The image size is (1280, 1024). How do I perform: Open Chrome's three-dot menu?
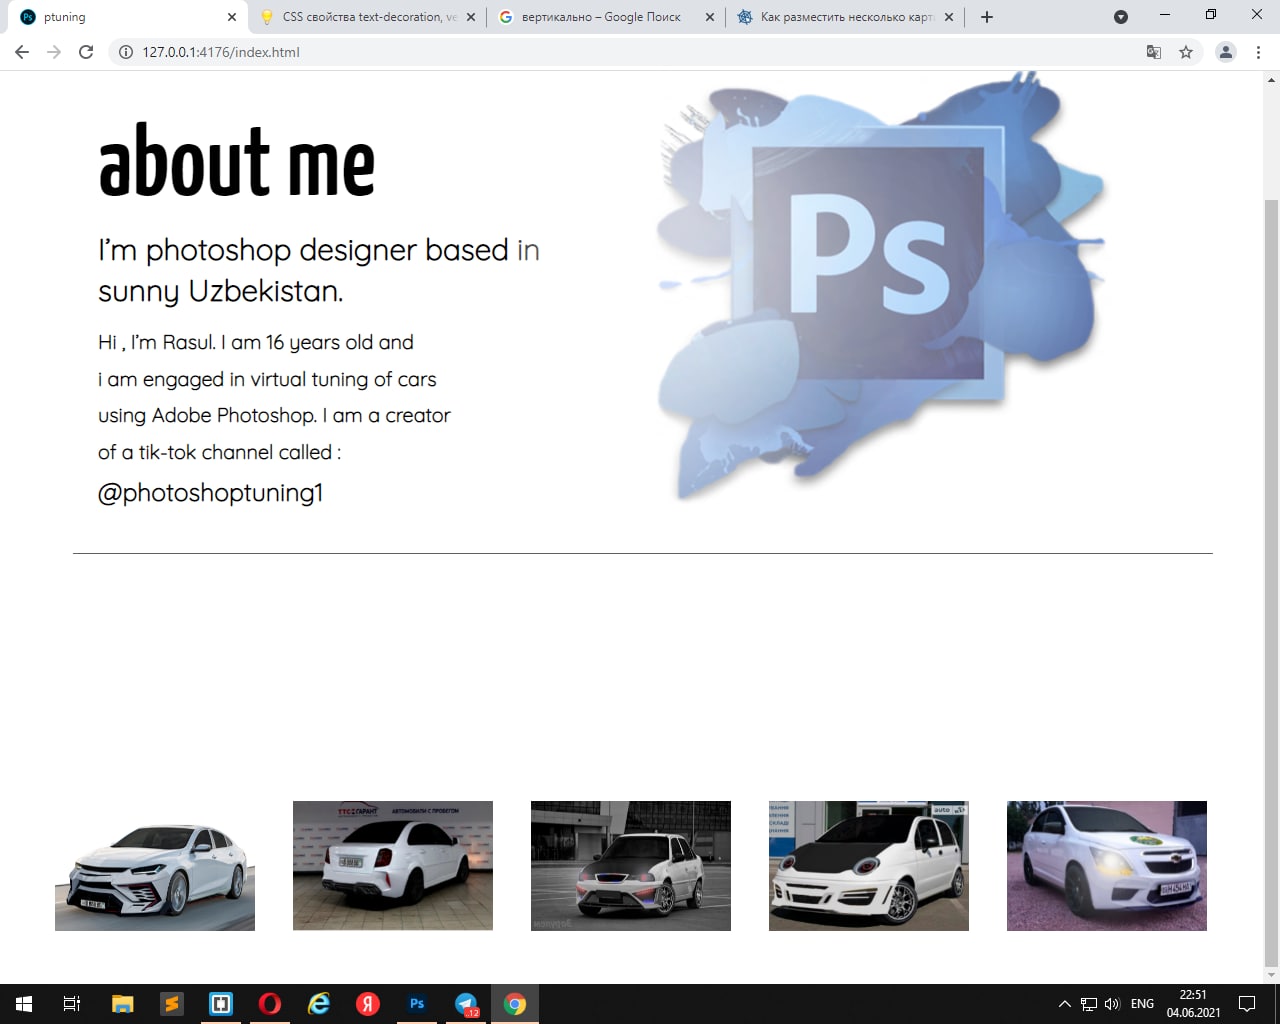tap(1258, 52)
